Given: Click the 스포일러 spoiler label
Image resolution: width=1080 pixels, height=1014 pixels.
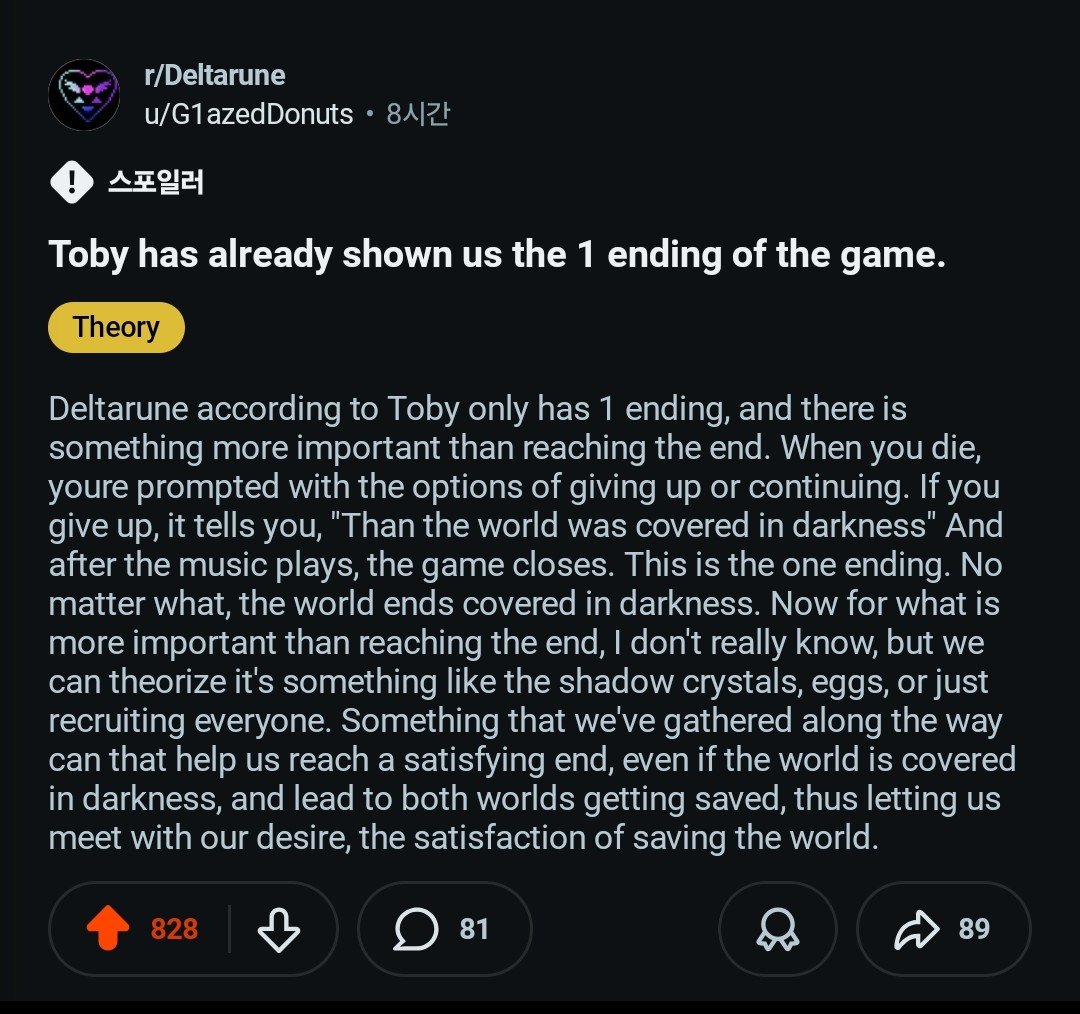Looking at the screenshot, I should pyautogui.click(x=156, y=183).
